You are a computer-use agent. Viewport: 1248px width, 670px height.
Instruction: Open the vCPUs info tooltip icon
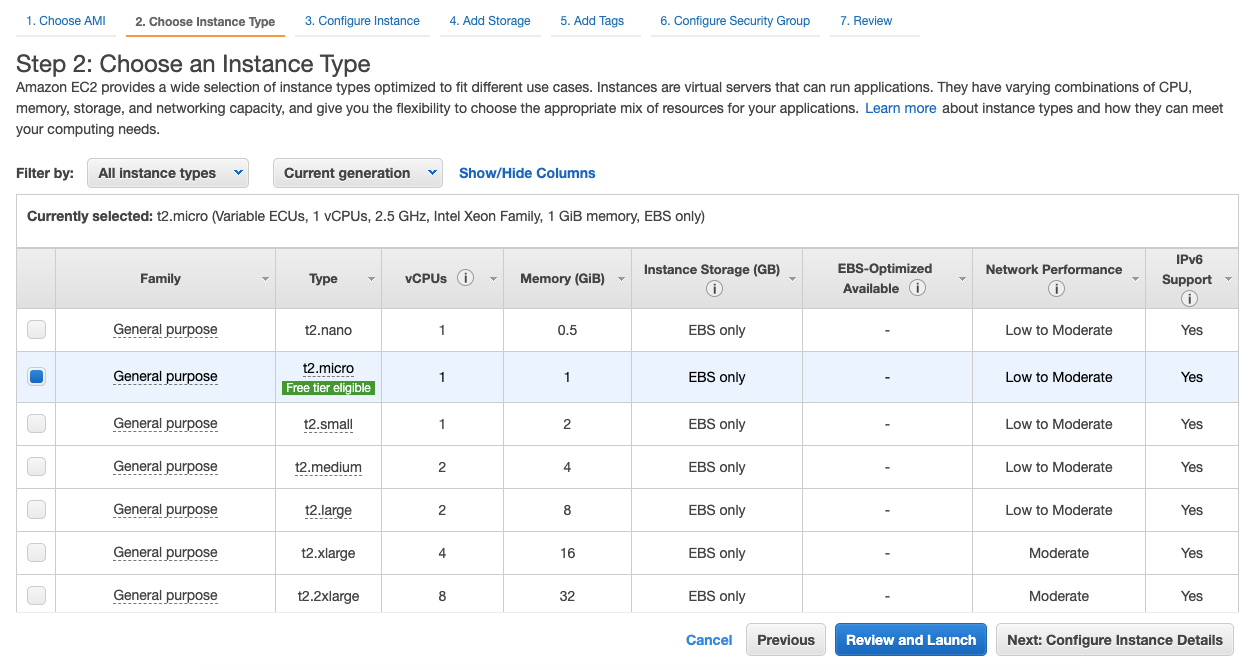click(467, 278)
